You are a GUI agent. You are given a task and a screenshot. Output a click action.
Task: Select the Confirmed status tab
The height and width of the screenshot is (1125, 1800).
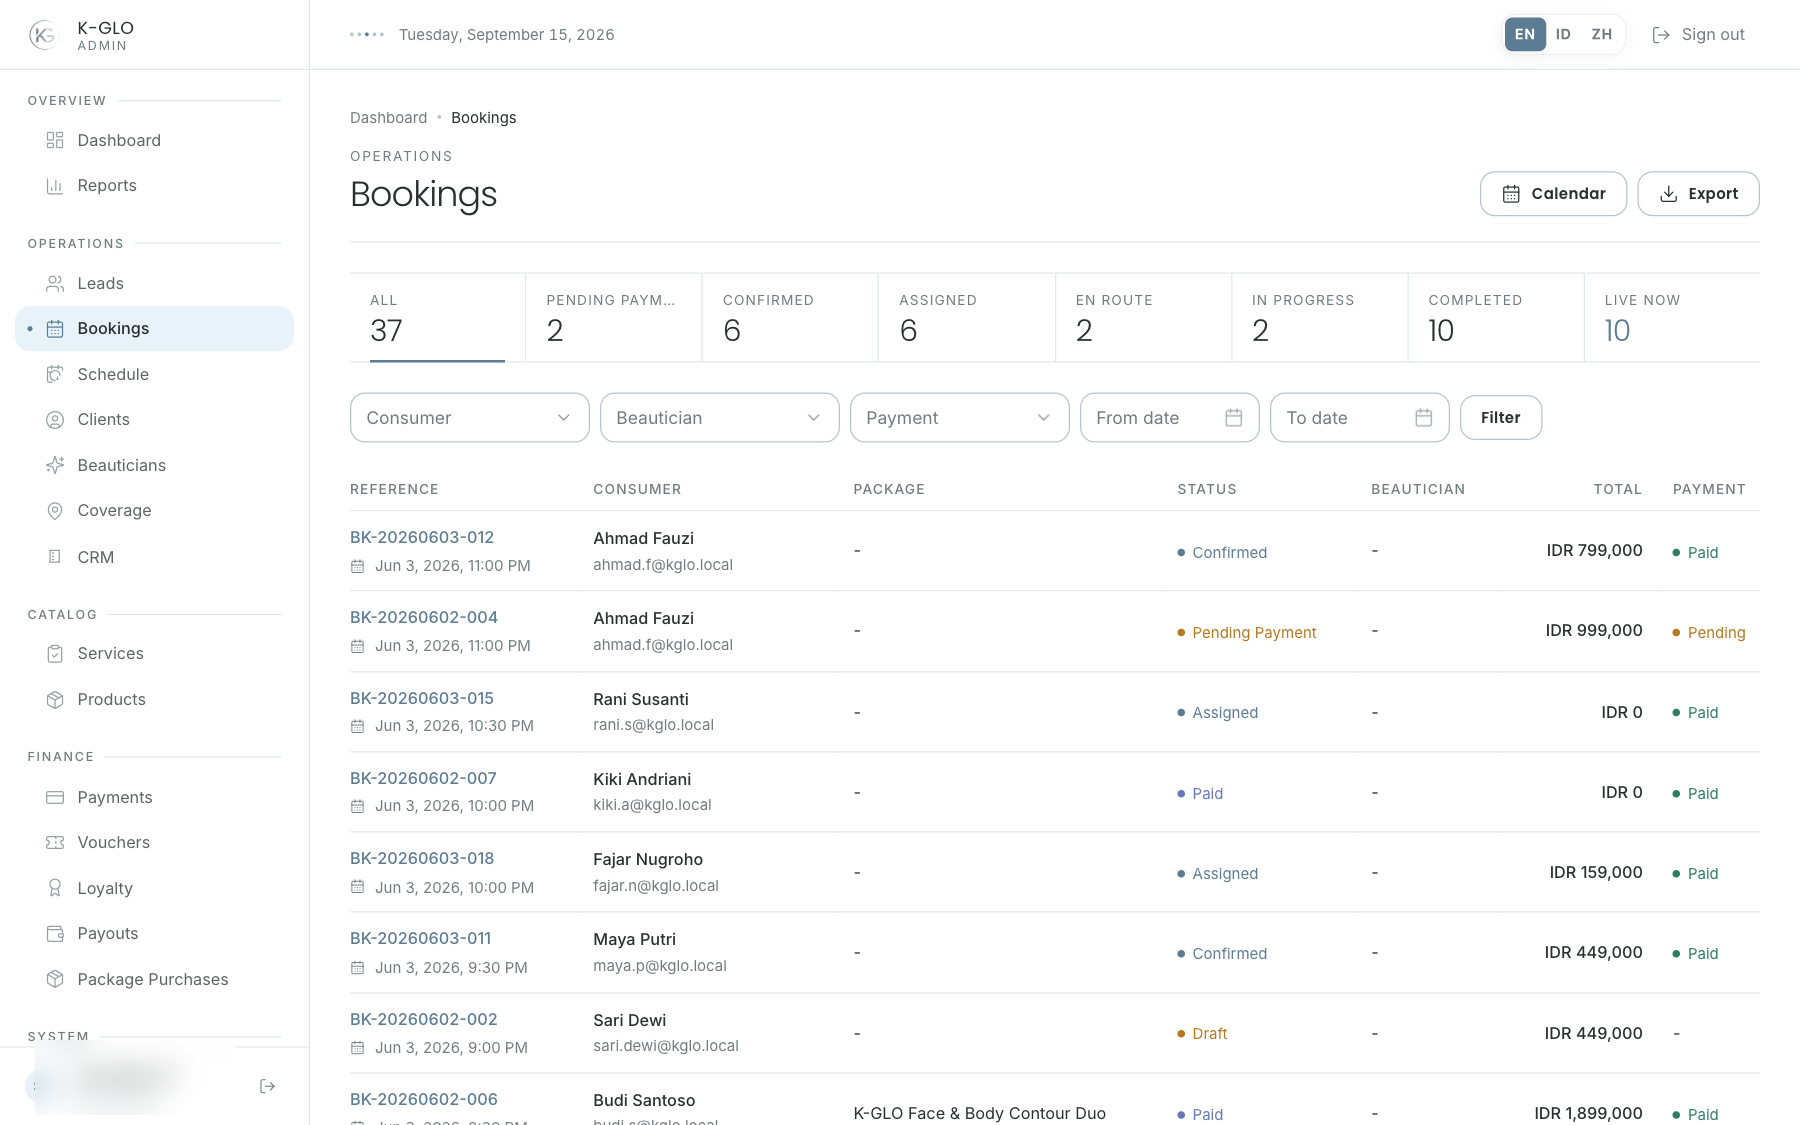[x=790, y=318]
